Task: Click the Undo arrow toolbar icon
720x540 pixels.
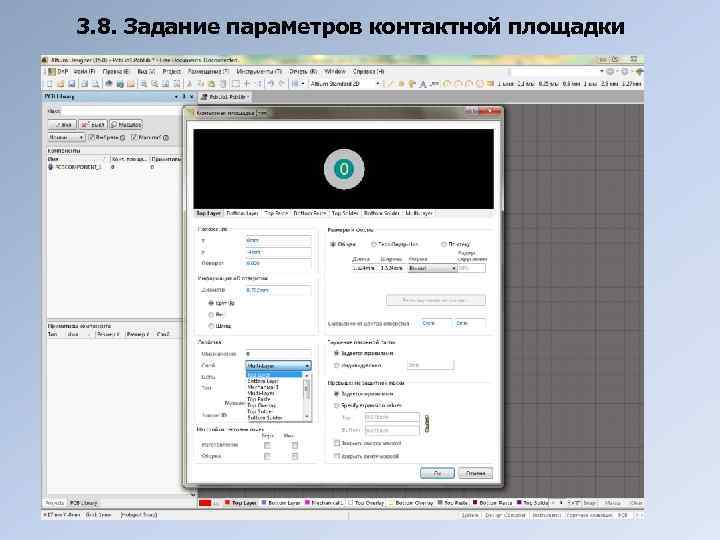Action: click(271, 84)
